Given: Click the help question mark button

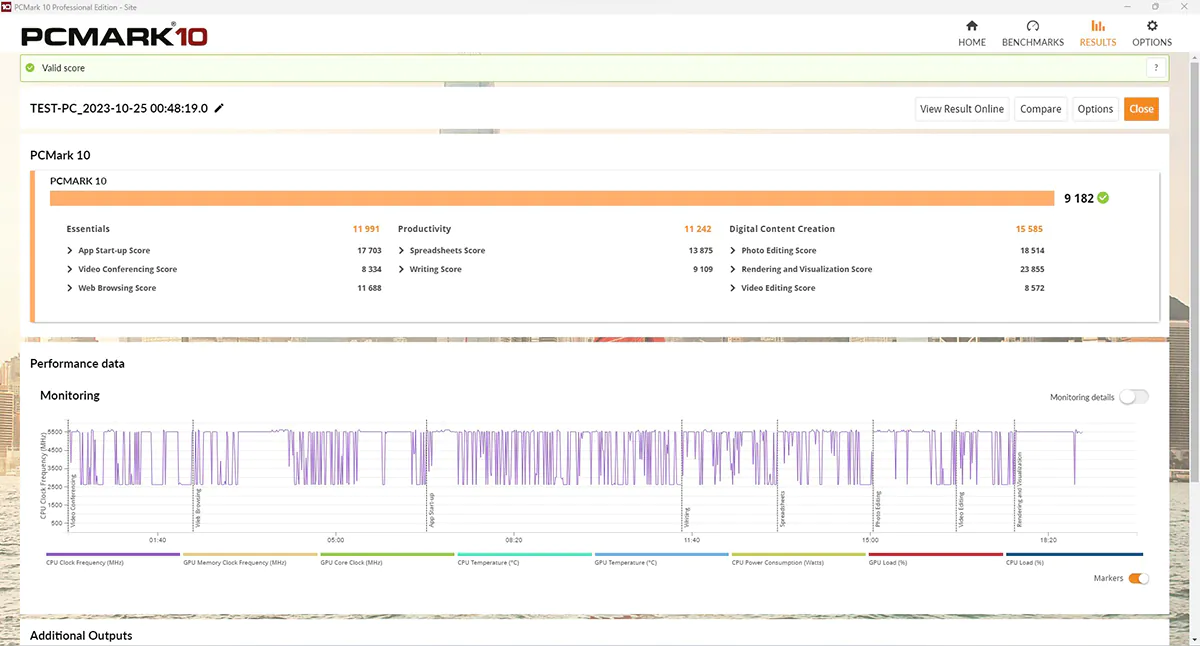Looking at the screenshot, I should [x=1156, y=68].
